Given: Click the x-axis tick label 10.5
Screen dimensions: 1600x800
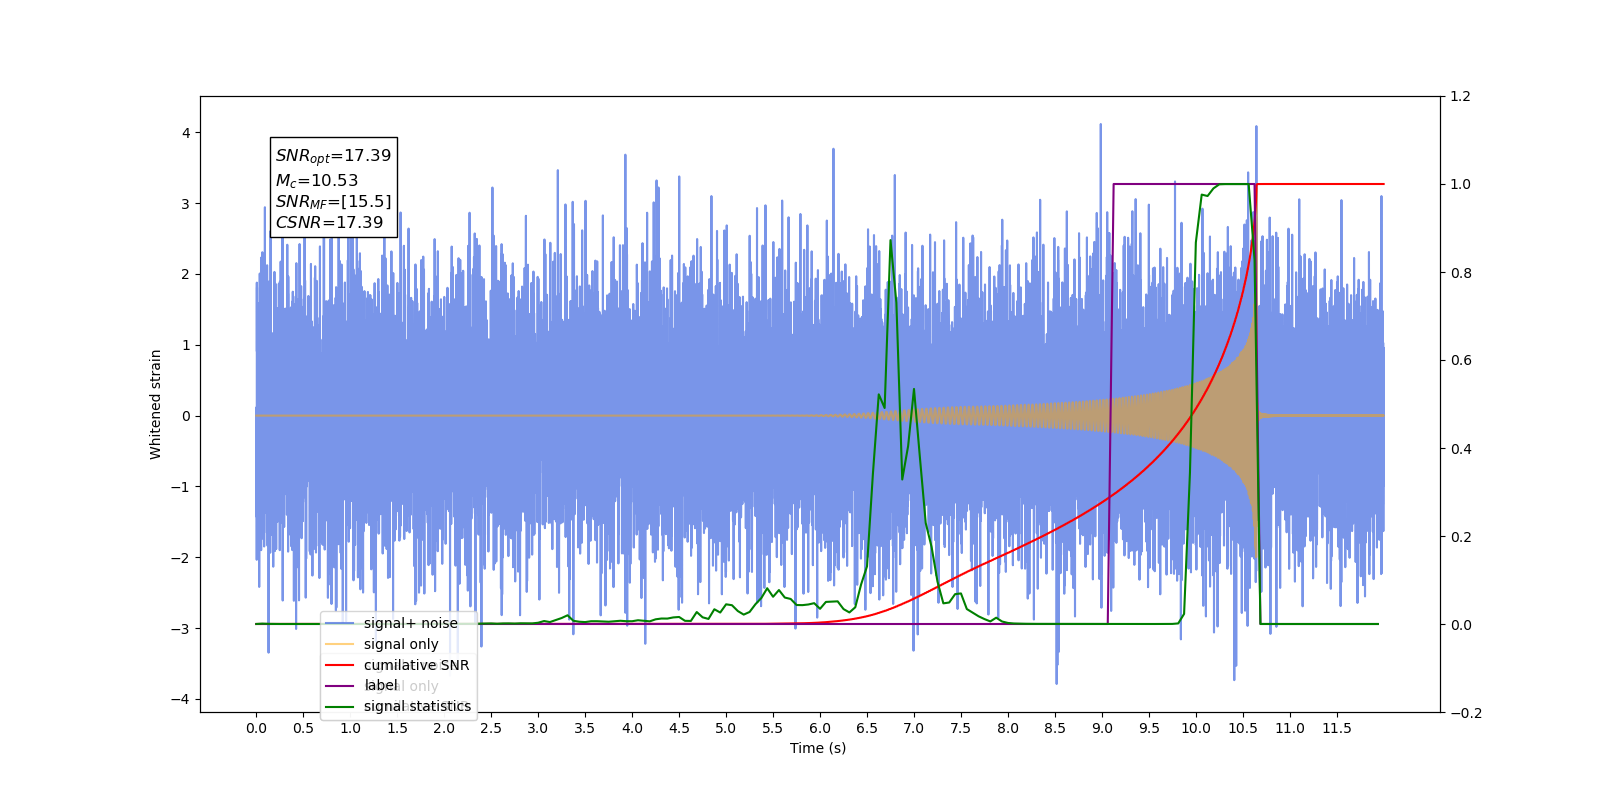Looking at the screenshot, I should 1243,728.
